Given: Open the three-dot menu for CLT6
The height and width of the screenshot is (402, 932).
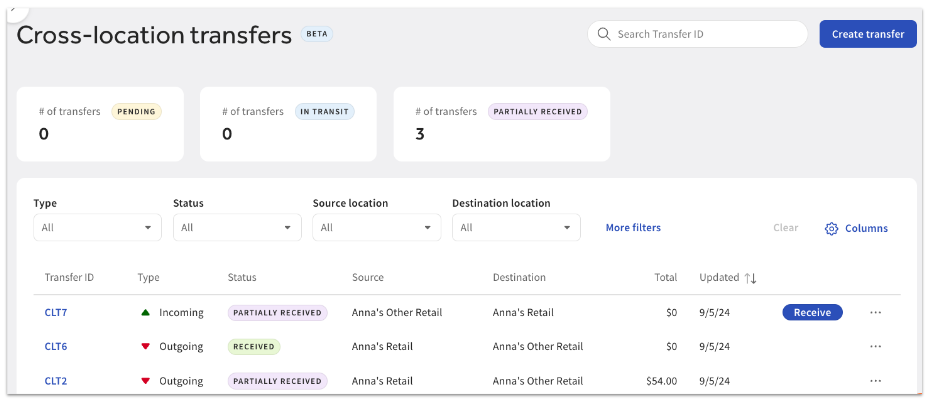Looking at the screenshot, I should click(875, 347).
